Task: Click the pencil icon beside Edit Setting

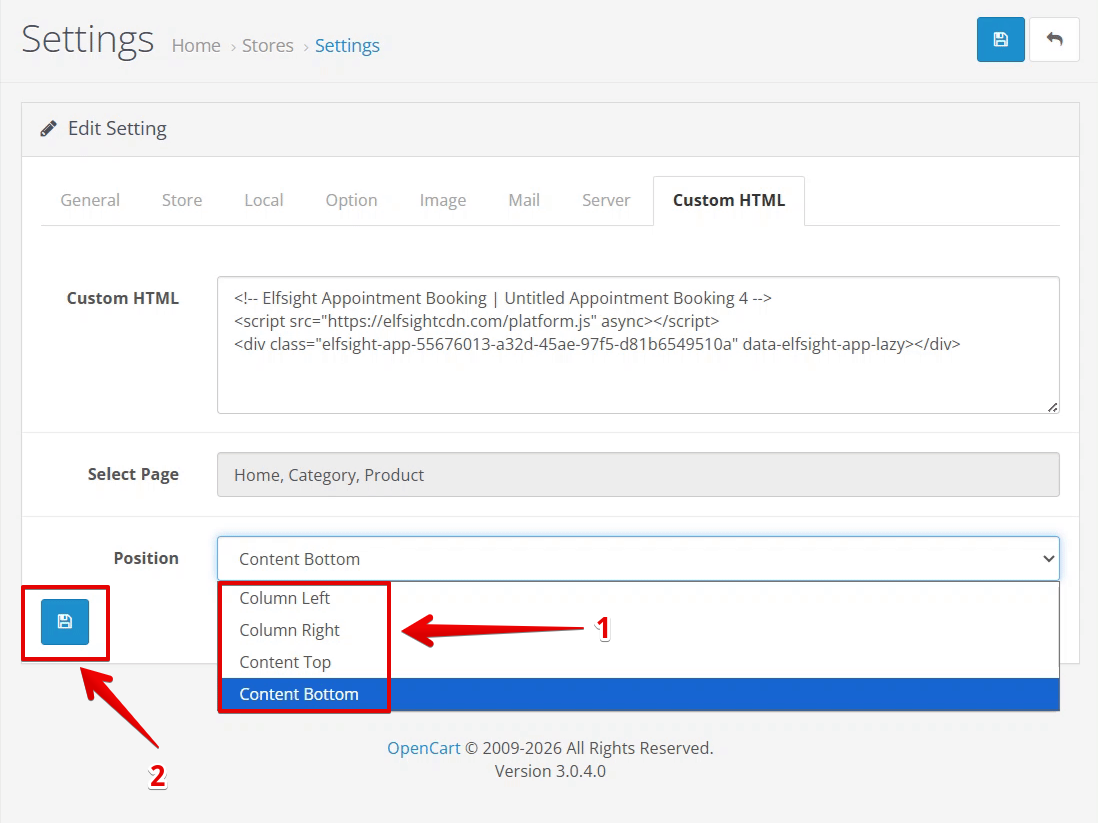Action: 48,129
